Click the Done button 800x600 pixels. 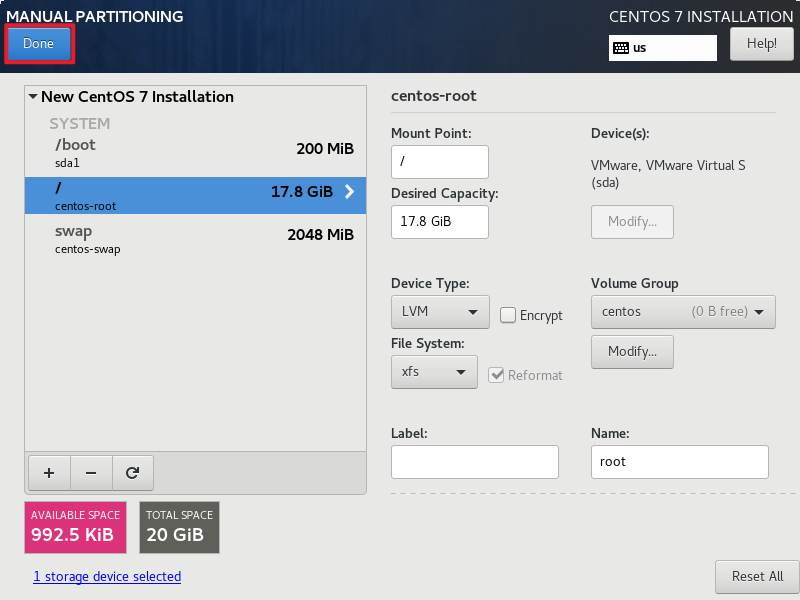[39, 44]
